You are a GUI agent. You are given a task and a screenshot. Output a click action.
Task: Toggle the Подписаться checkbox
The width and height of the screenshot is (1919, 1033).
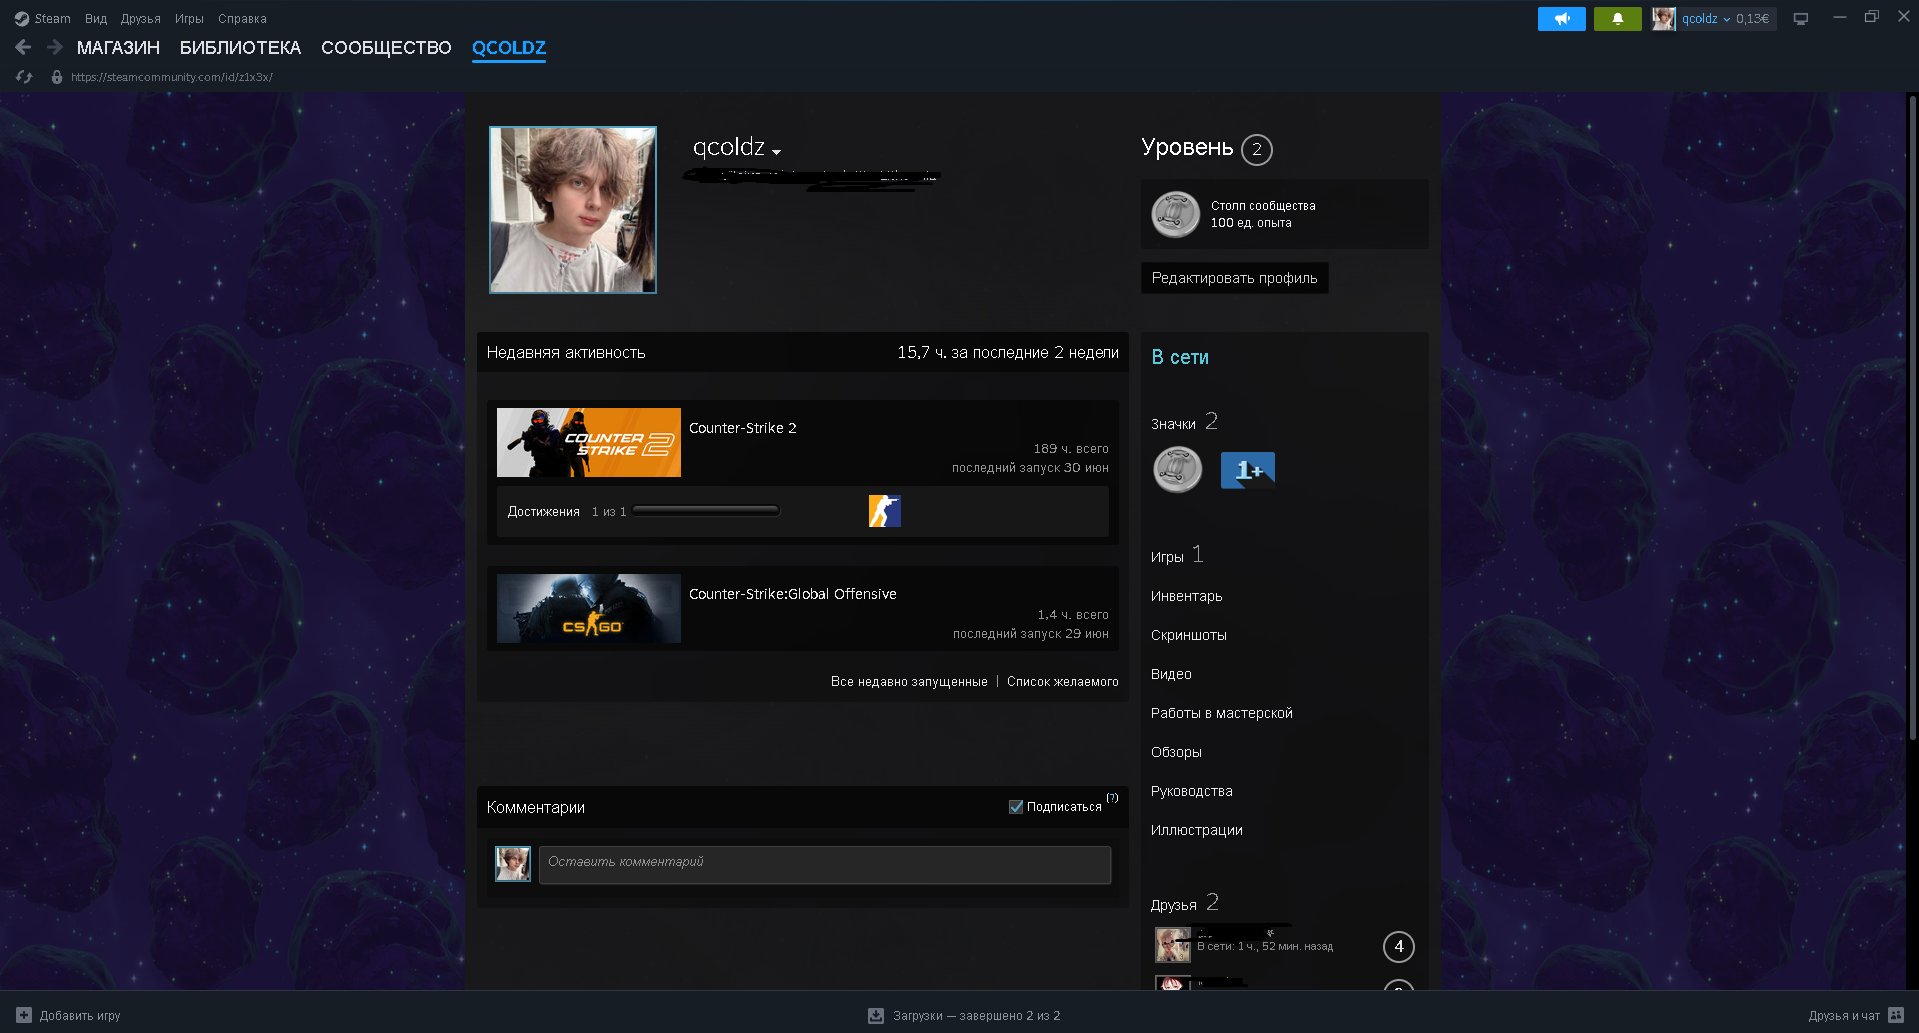coord(1016,807)
